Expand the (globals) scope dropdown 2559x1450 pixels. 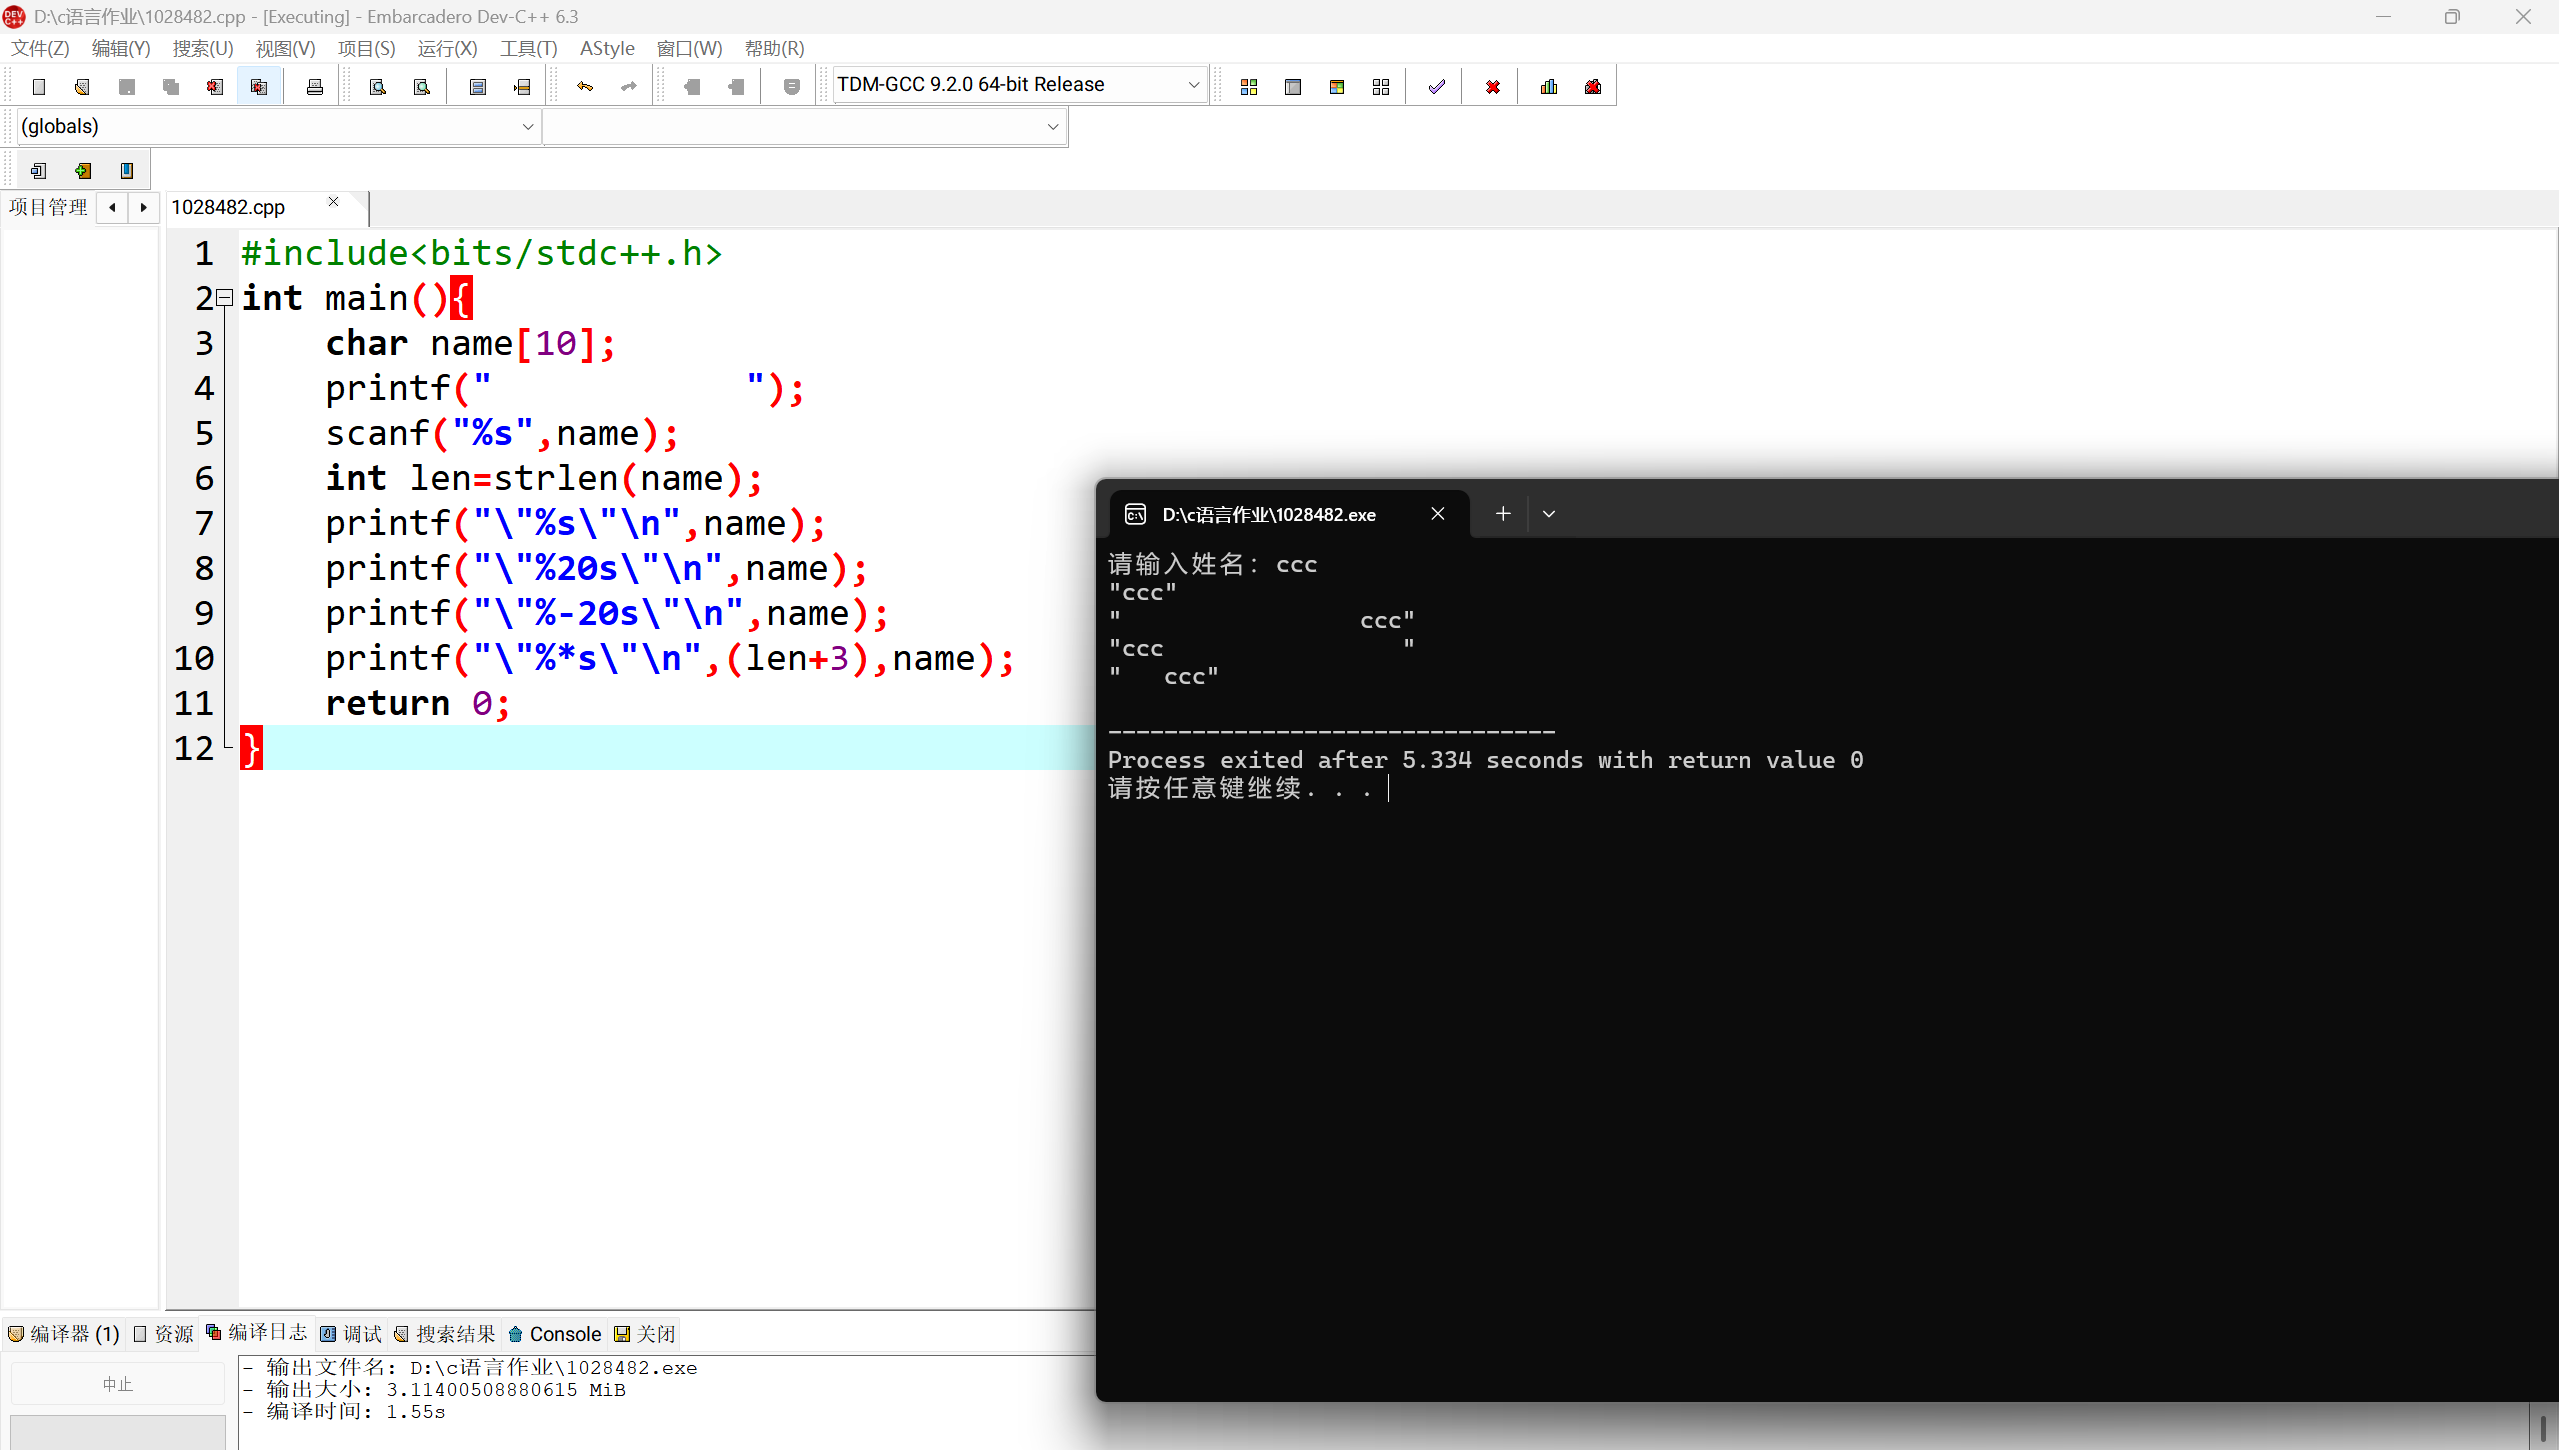point(528,127)
